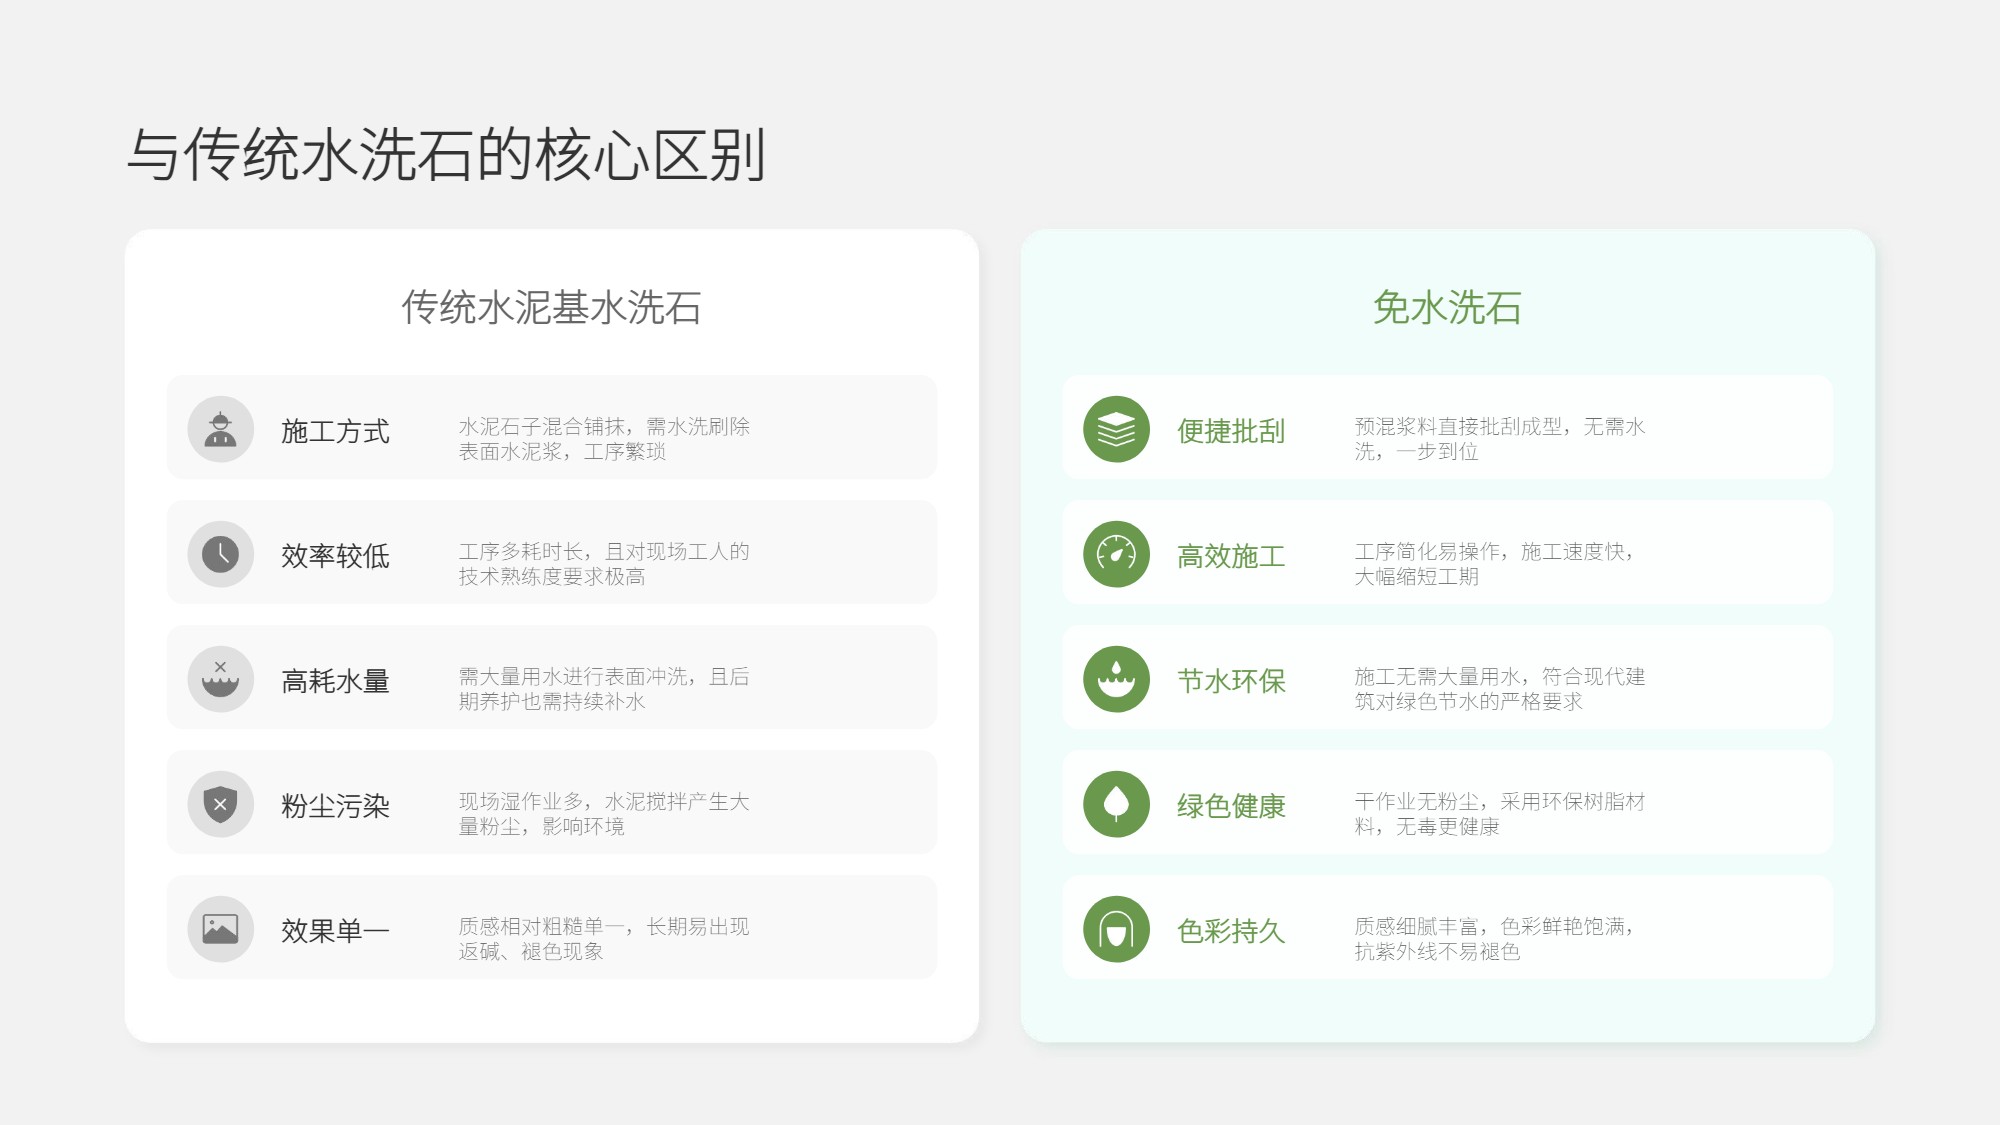Click the green icon beside 色彩持久
Screen dimensions: 2000x1125
pyautogui.click(x=1116, y=929)
